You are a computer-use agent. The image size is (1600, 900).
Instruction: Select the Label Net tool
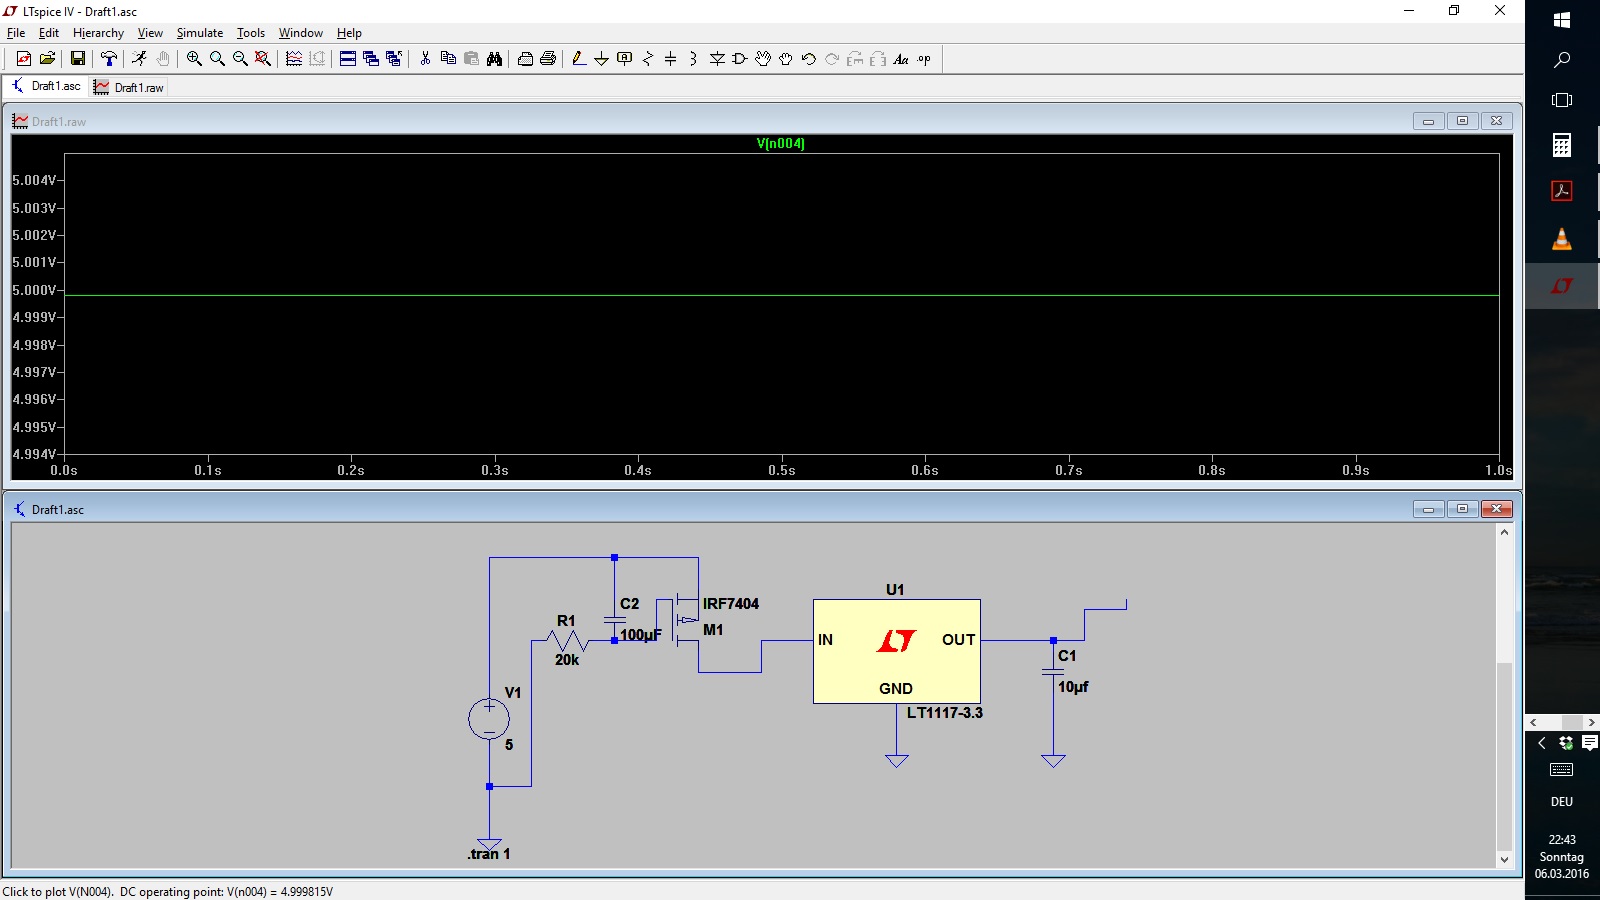[x=625, y=59]
